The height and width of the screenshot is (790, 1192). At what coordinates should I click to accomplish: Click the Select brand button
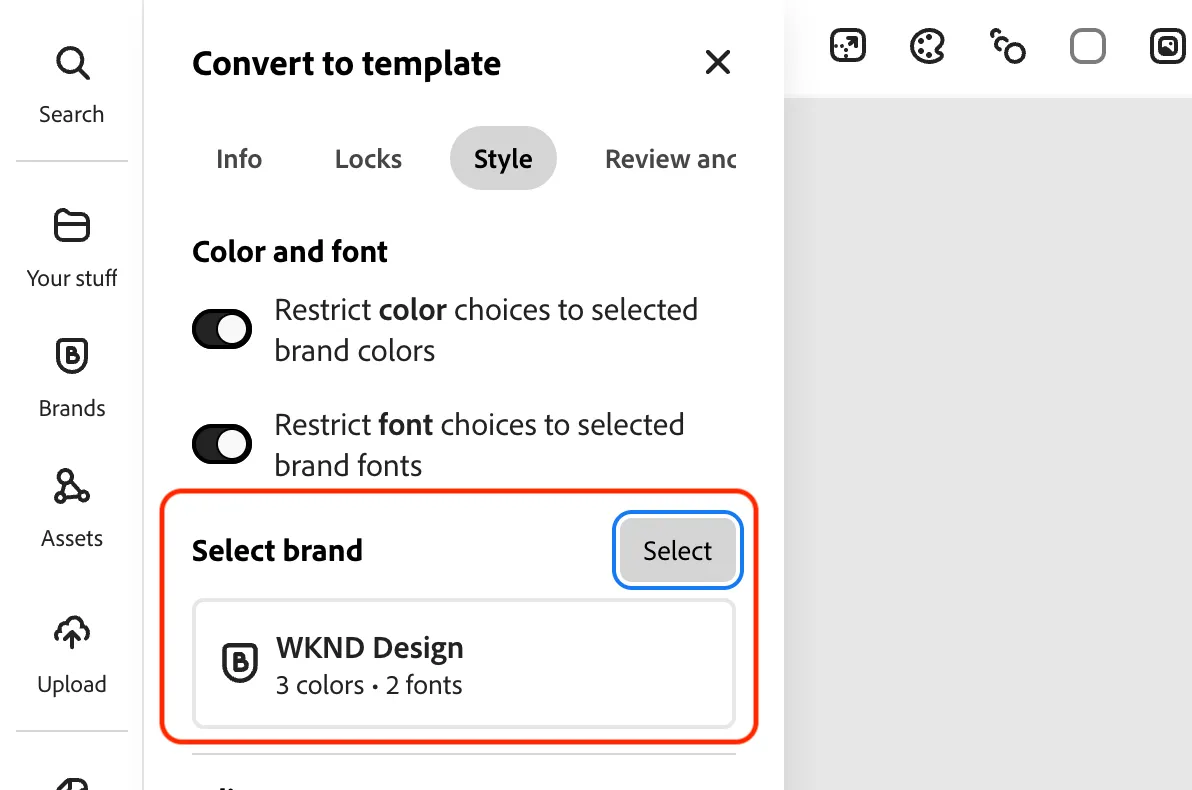tap(677, 550)
